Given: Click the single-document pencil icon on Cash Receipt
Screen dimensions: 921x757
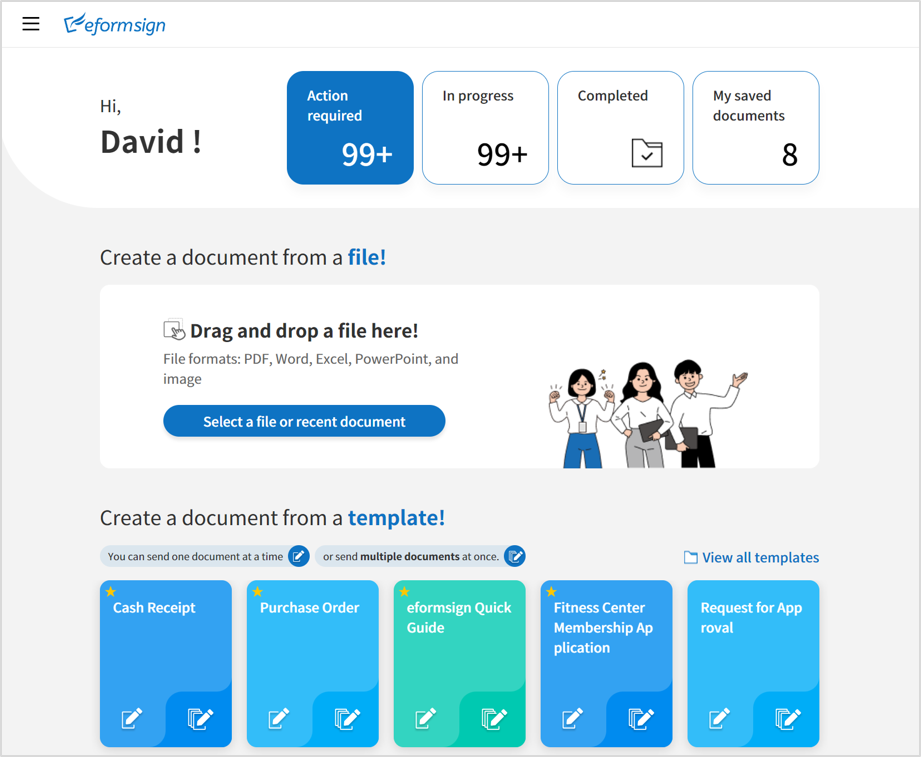Looking at the screenshot, I should point(131,719).
